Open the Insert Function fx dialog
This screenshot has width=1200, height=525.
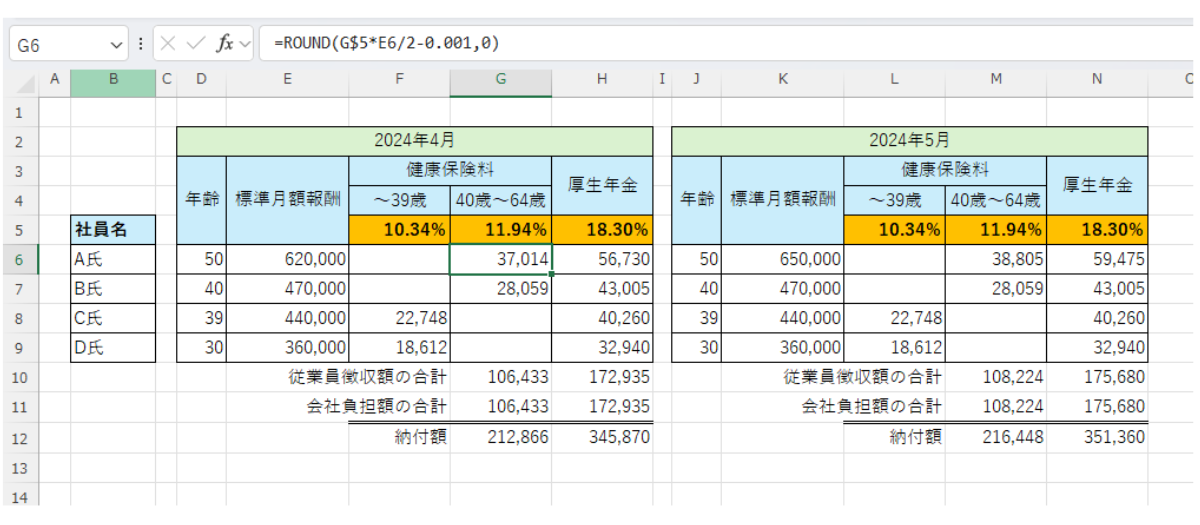point(225,44)
